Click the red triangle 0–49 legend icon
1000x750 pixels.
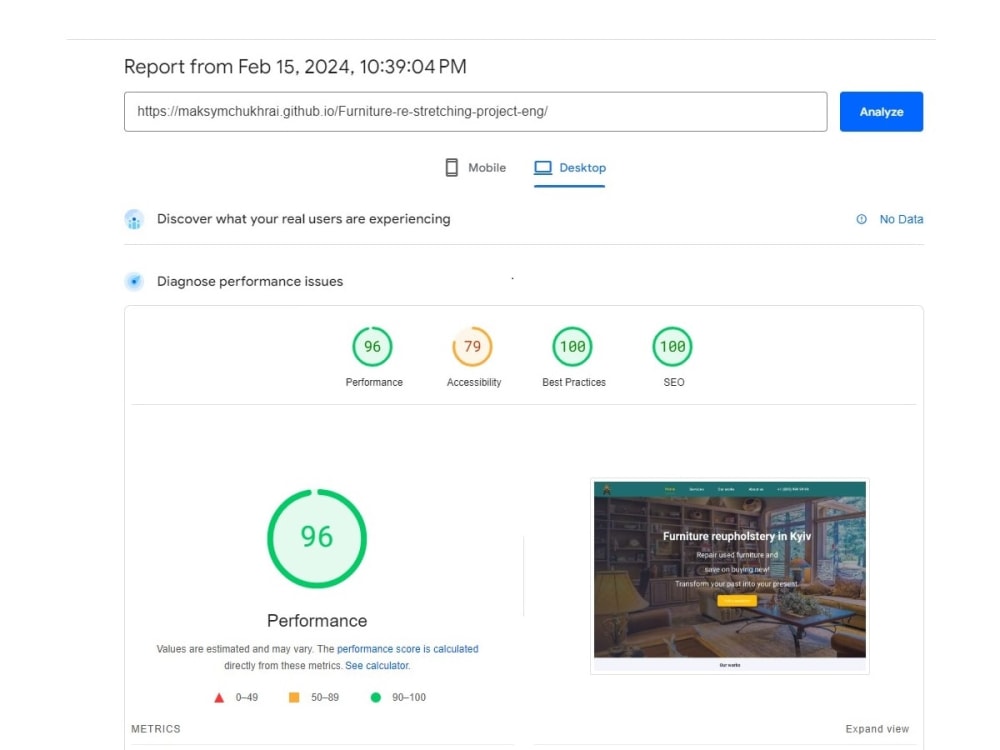219,698
